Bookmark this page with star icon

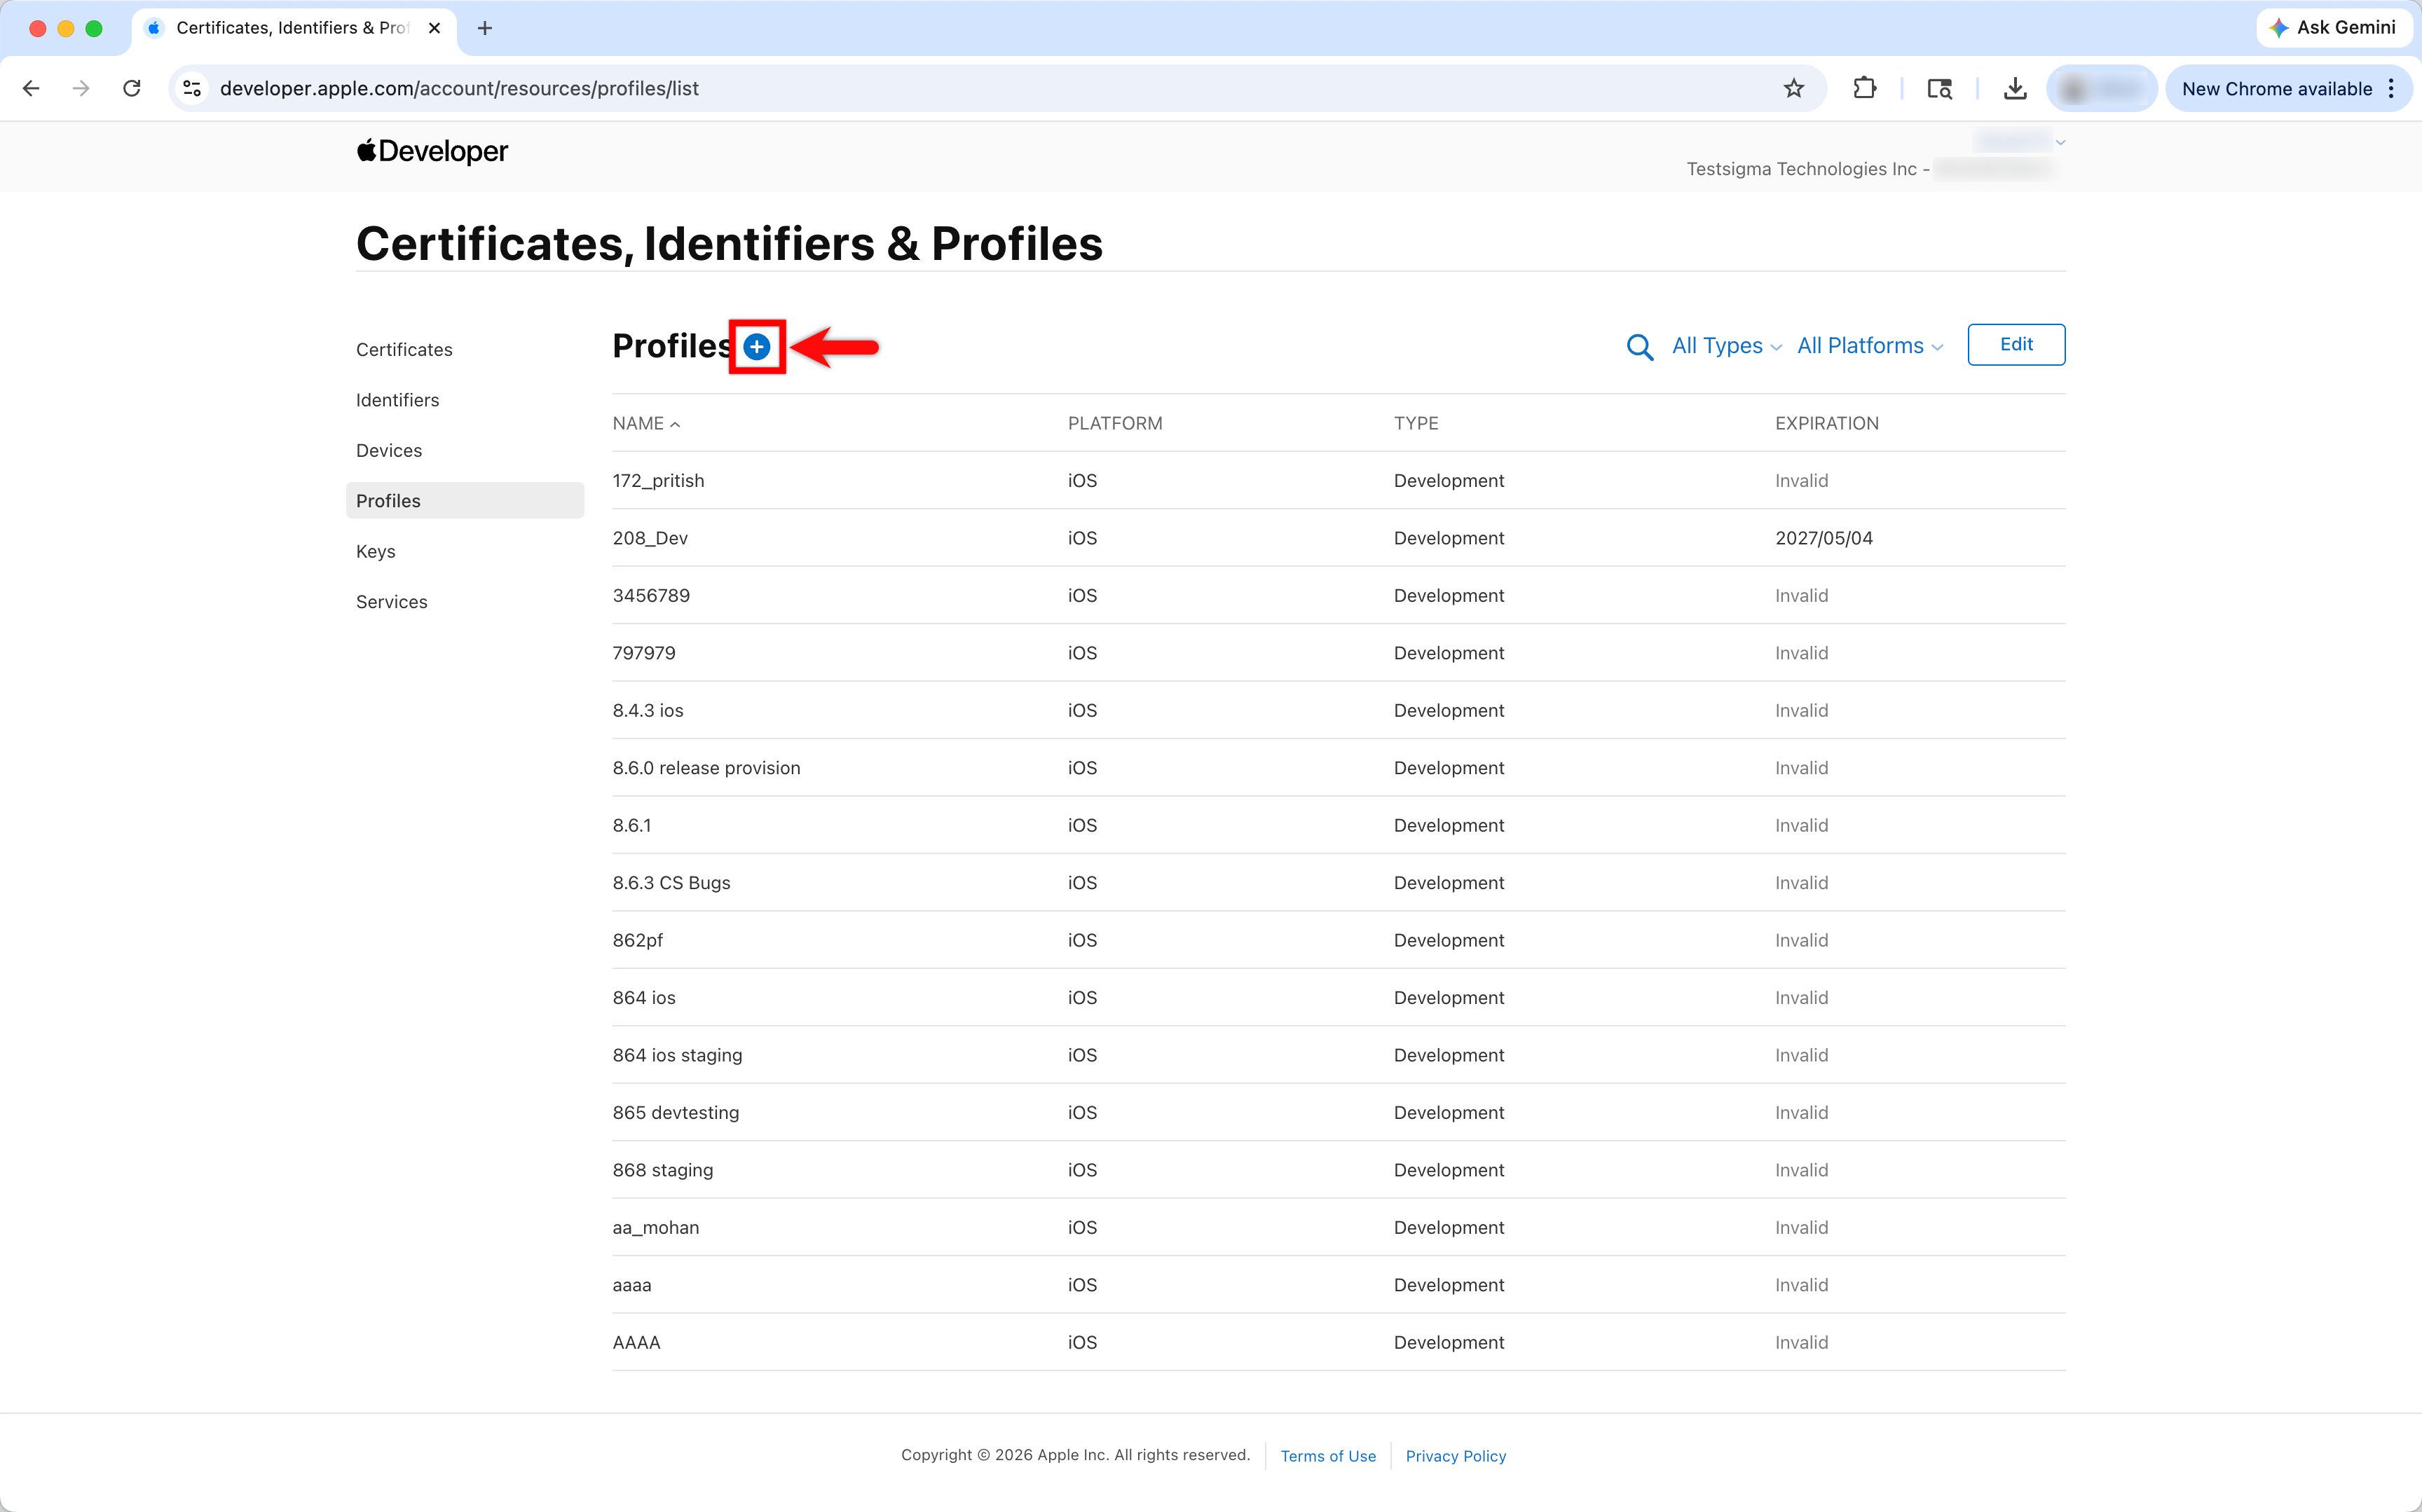(x=1794, y=88)
